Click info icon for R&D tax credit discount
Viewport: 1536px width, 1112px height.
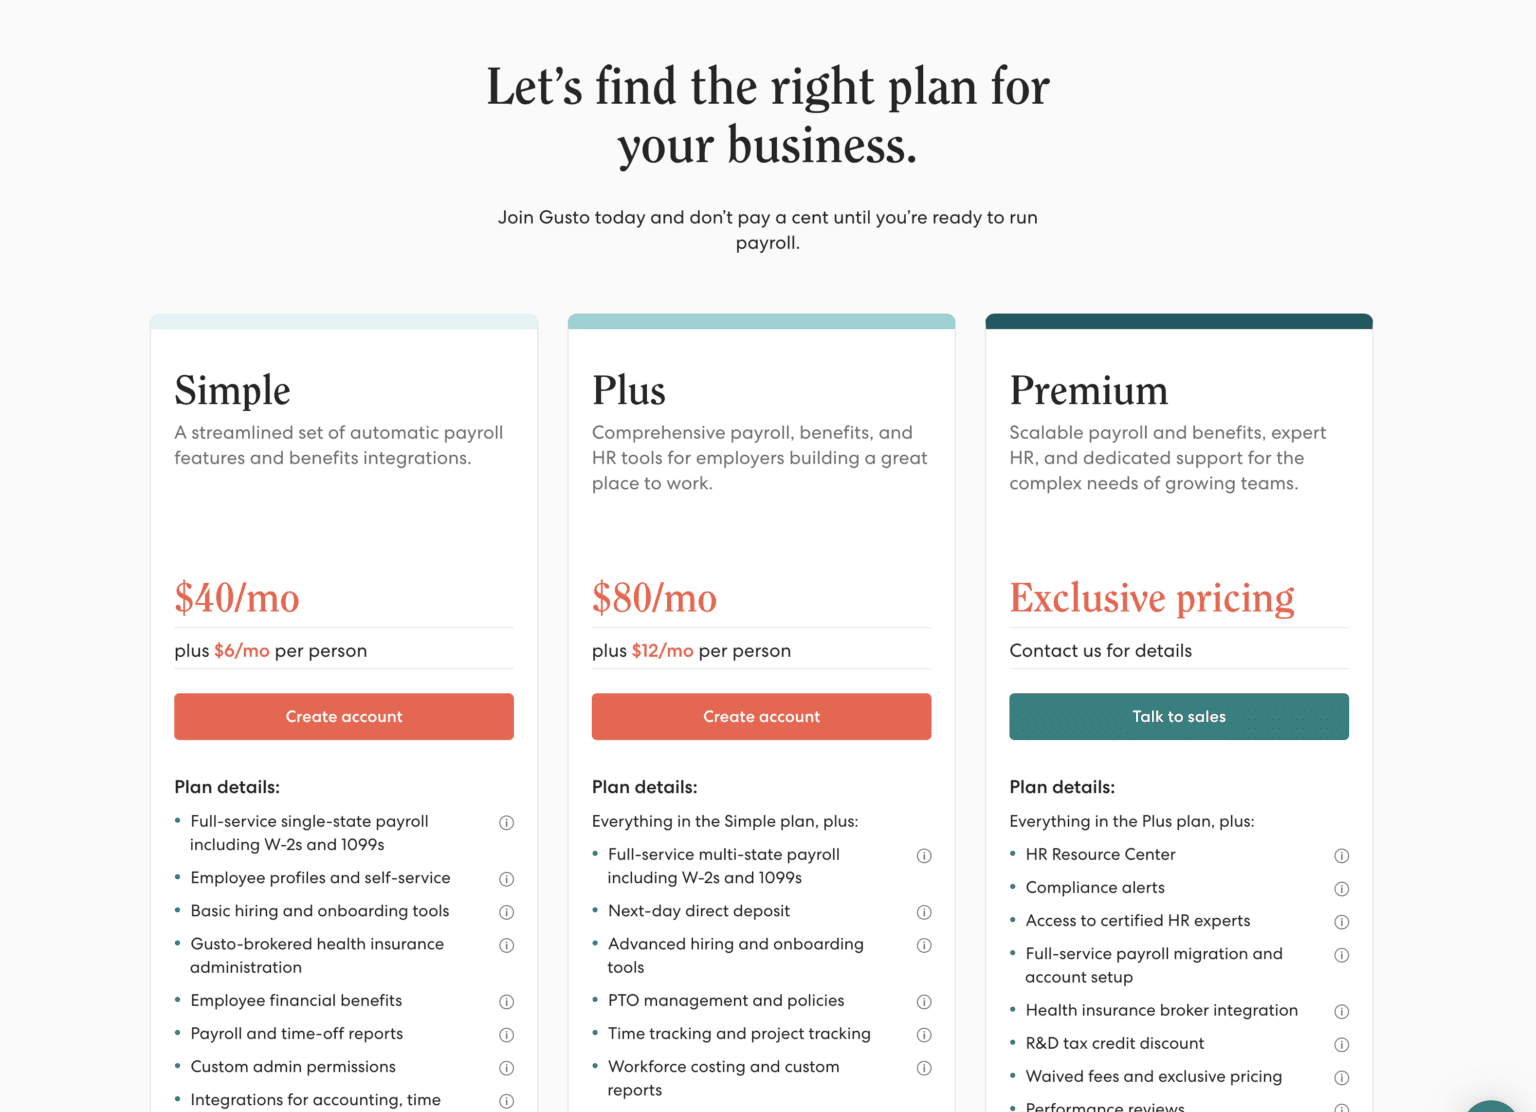1342,1045
